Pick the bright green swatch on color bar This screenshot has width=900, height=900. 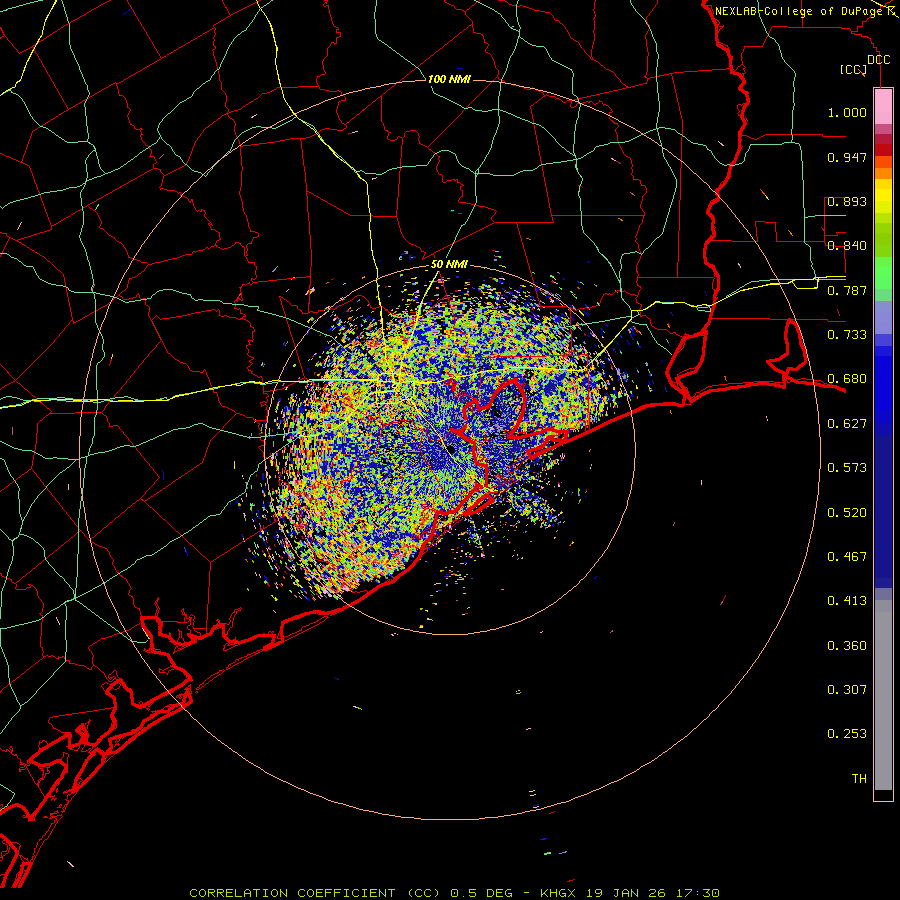pyautogui.click(x=883, y=273)
